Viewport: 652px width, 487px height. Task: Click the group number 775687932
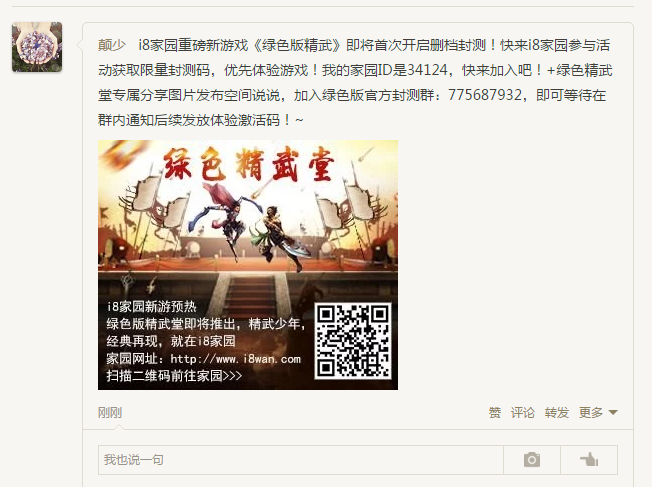tap(485, 95)
